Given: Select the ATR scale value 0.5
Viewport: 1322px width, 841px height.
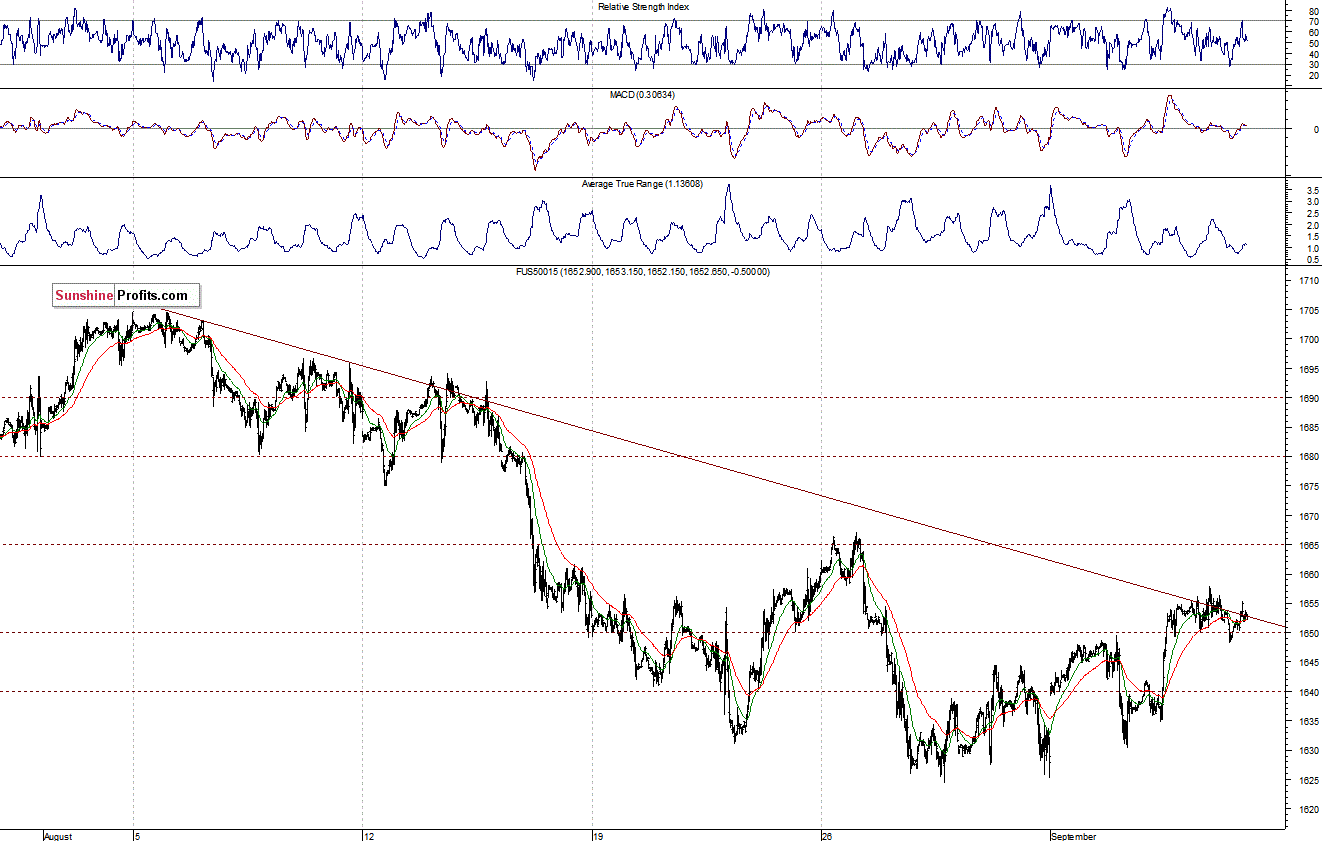Looking at the screenshot, I should point(1311,260).
